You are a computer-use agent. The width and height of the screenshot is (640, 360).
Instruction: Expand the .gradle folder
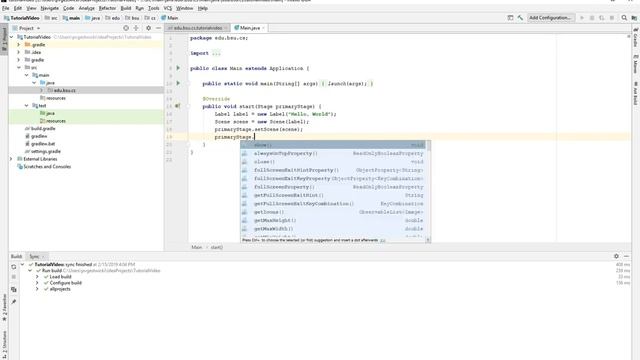click(x=18, y=45)
